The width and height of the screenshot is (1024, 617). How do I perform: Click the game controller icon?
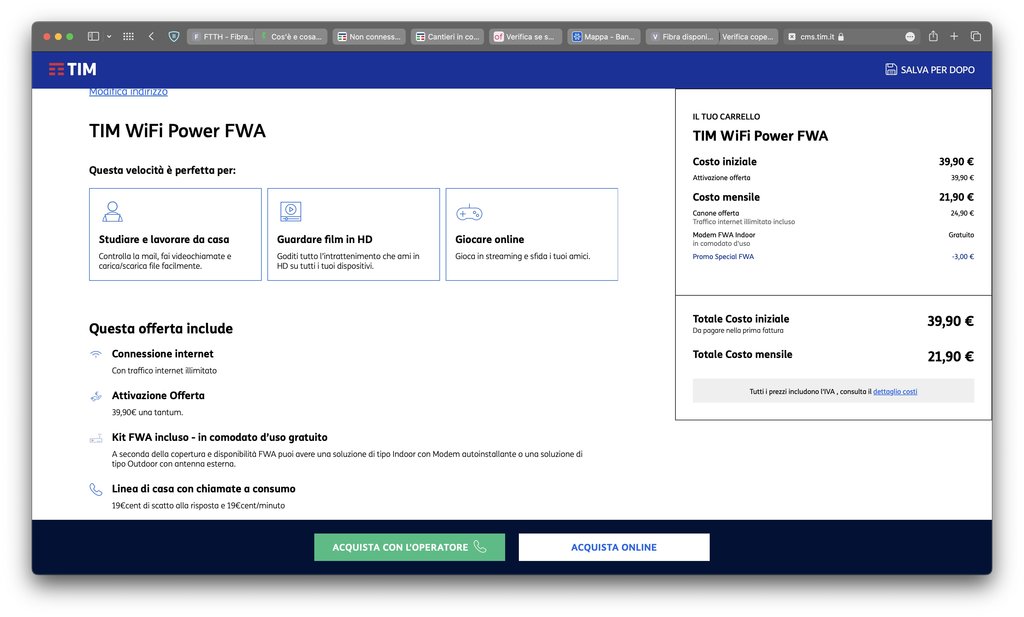[x=469, y=213]
